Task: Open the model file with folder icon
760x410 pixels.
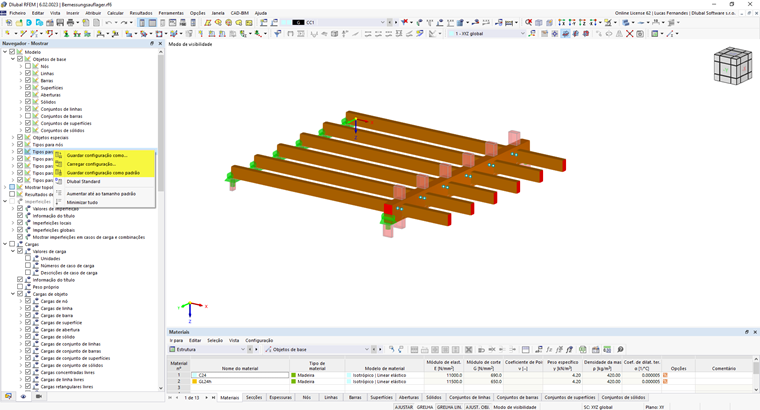Action: click(19, 22)
